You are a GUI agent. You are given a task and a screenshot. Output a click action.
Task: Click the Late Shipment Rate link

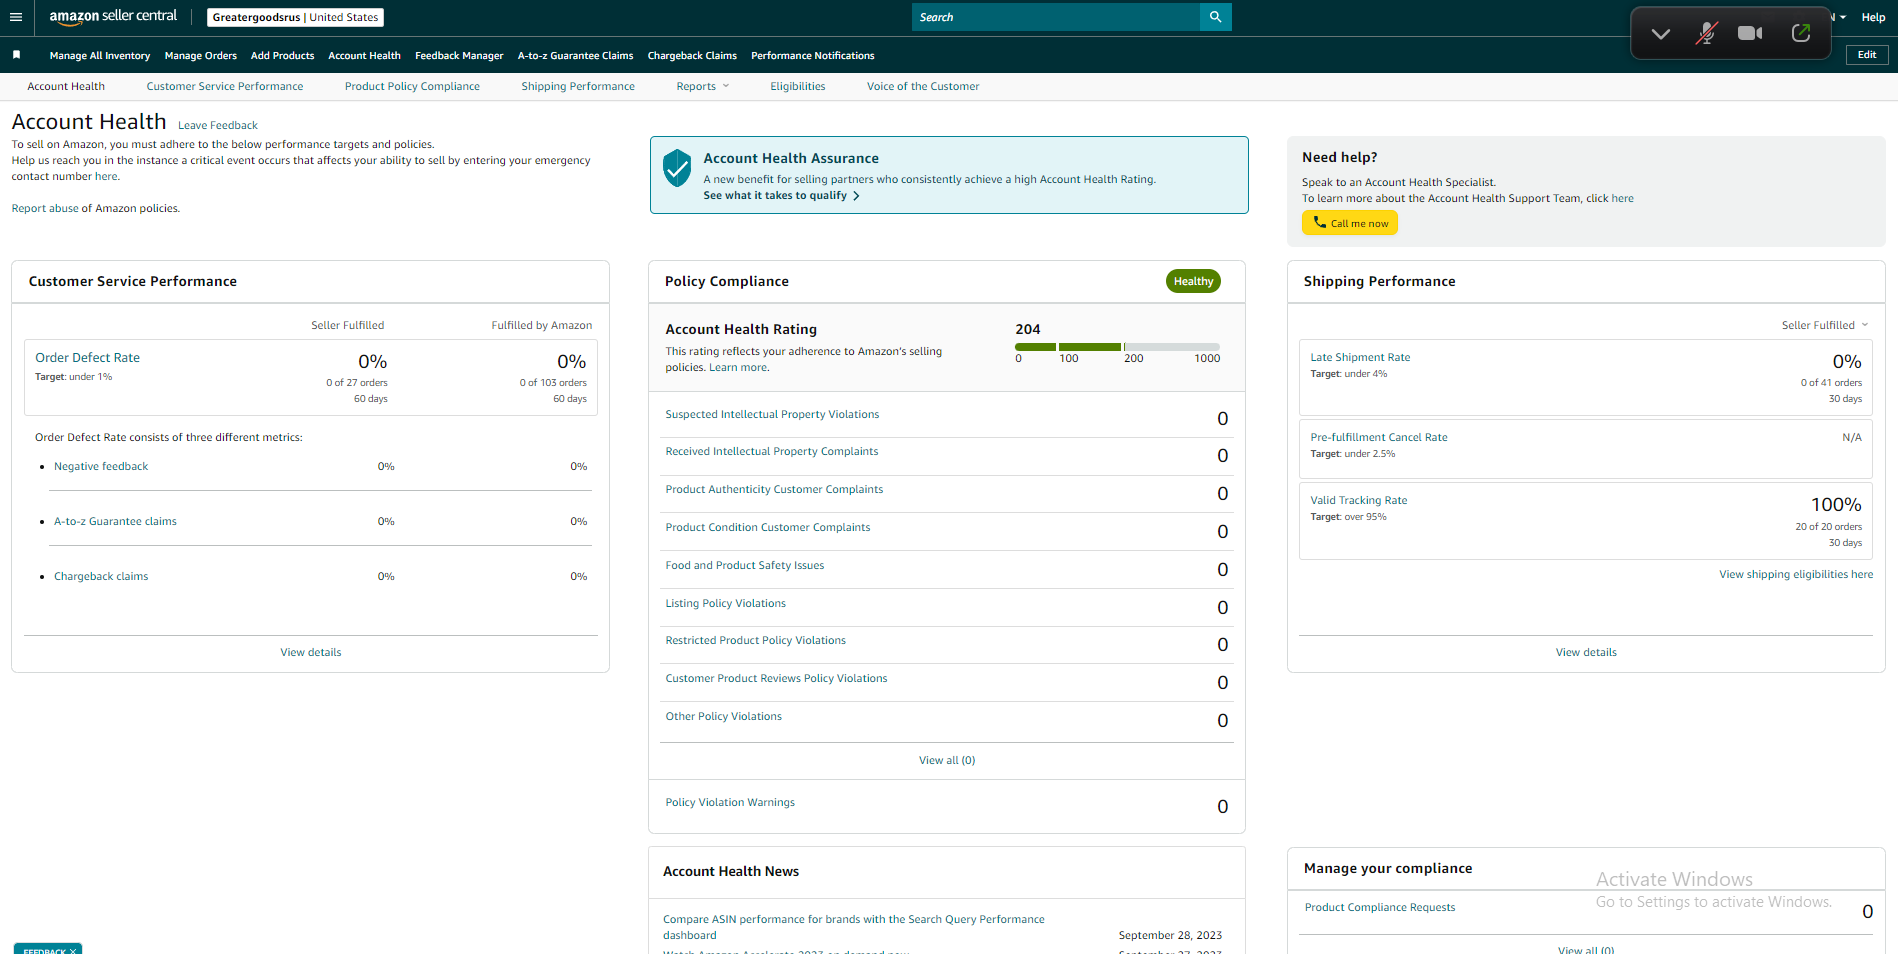pos(1360,358)
